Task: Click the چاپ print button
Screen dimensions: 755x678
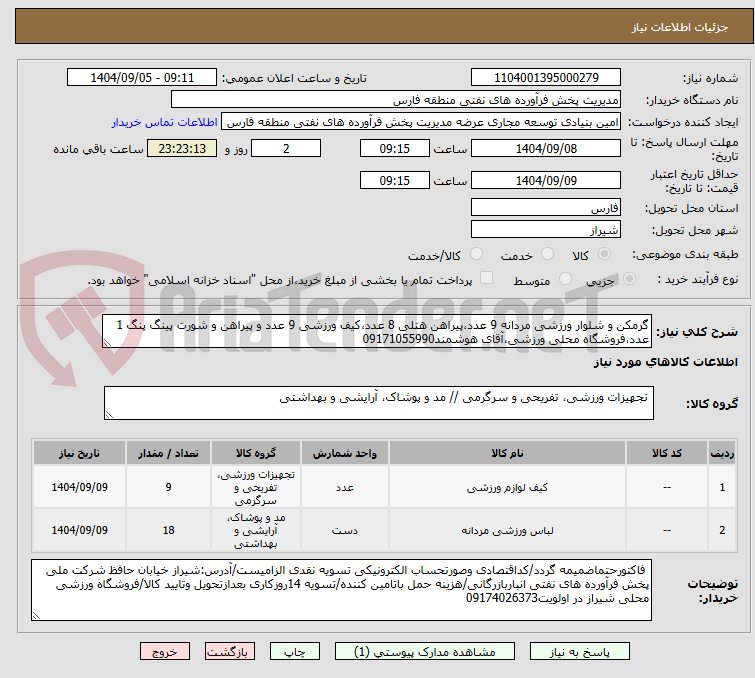Action: click(295, 652)
